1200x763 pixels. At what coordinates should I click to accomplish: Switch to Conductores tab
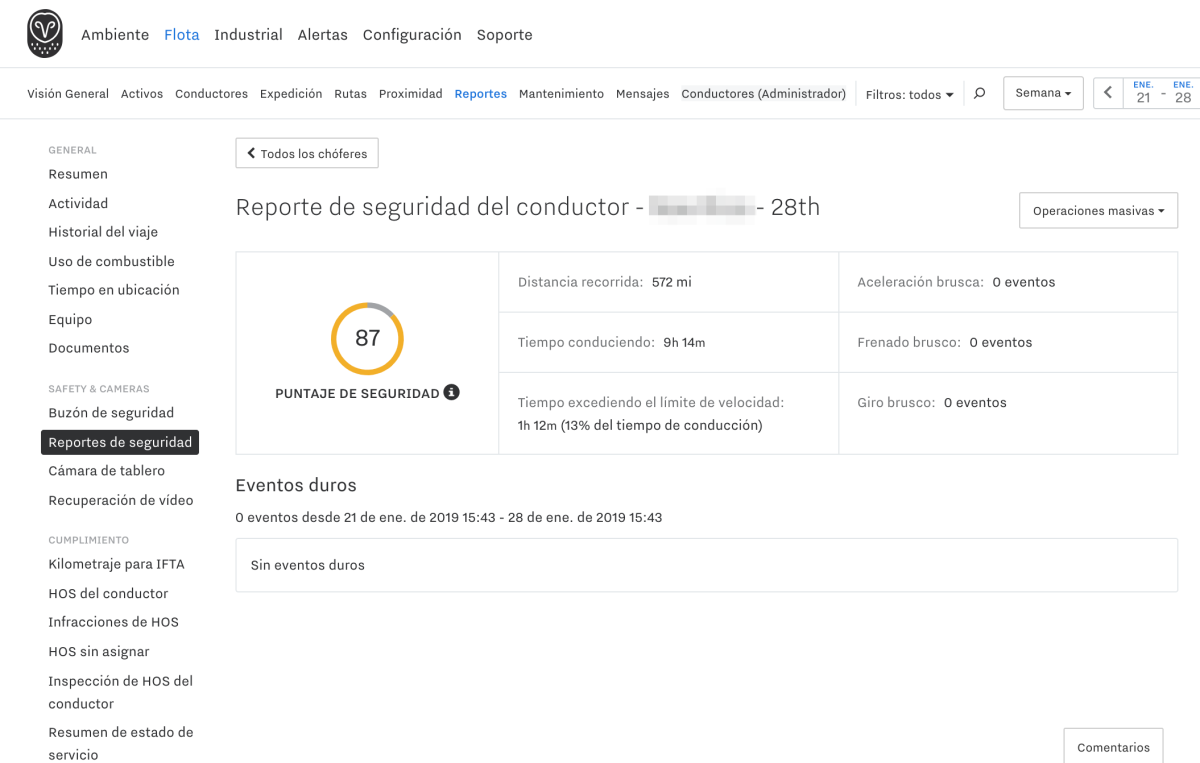(x=211, y=94)
